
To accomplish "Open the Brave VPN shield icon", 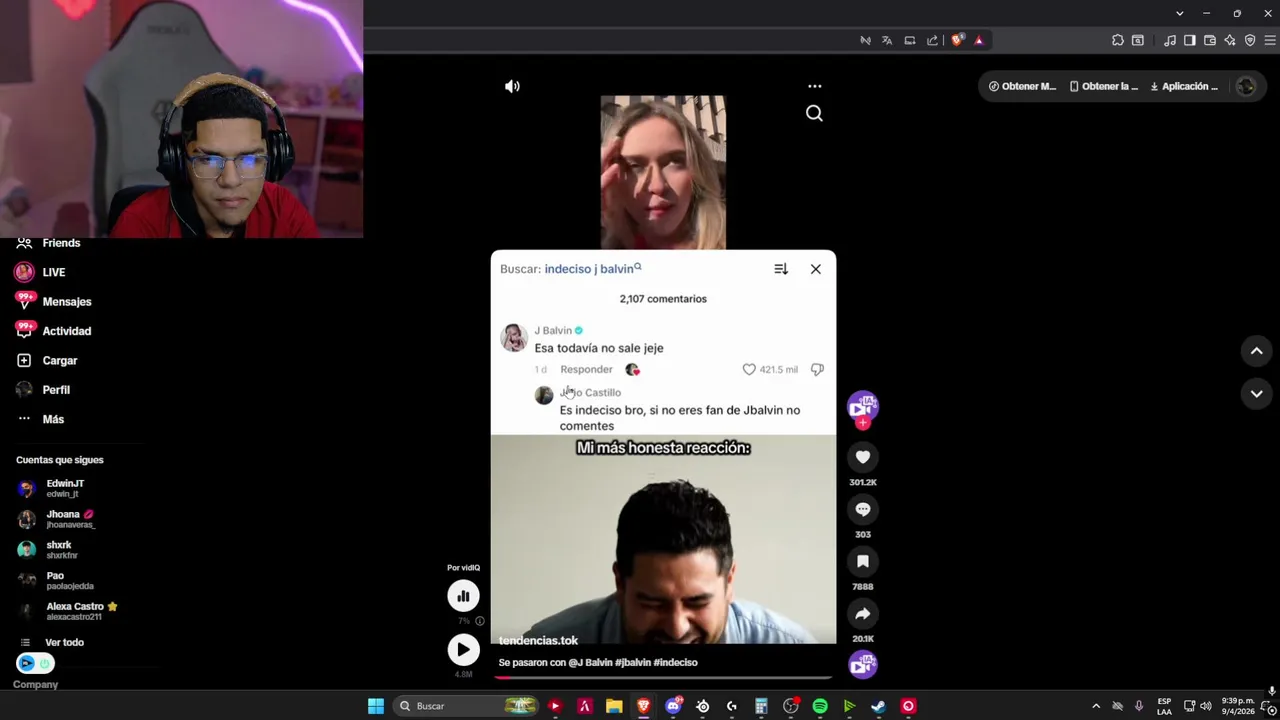I will (1250, 40).
